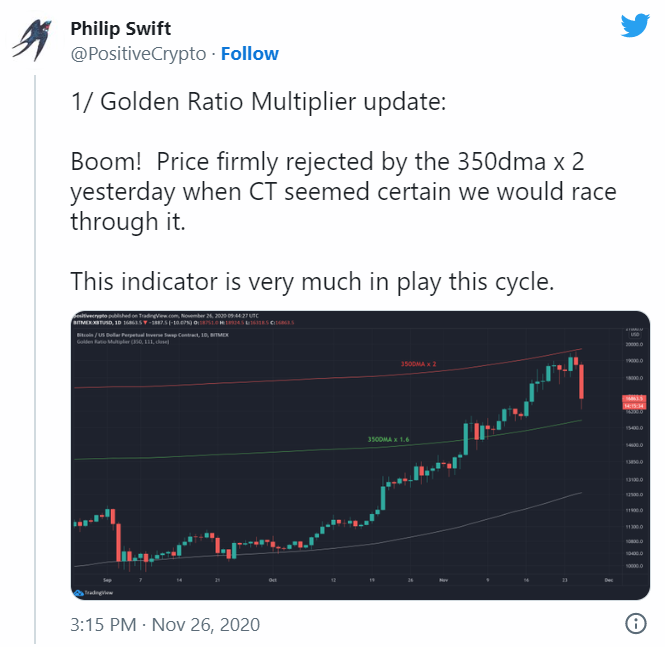Click the Nov label on chart time axis
The width and height of the screenshot is (665, 647).
click(x=443, y=579)
